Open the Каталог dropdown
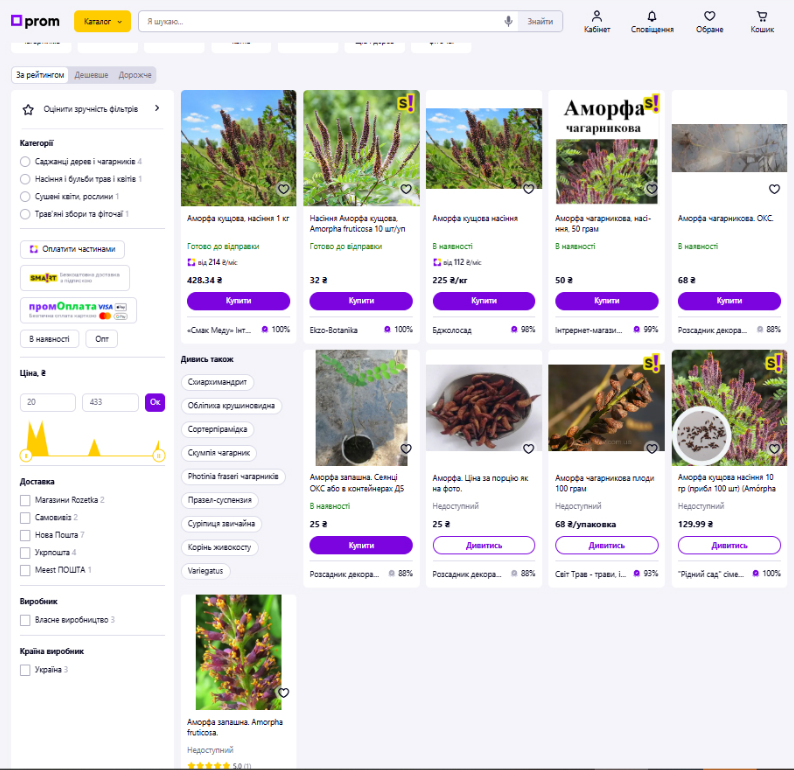 click(x=102, y=21)
